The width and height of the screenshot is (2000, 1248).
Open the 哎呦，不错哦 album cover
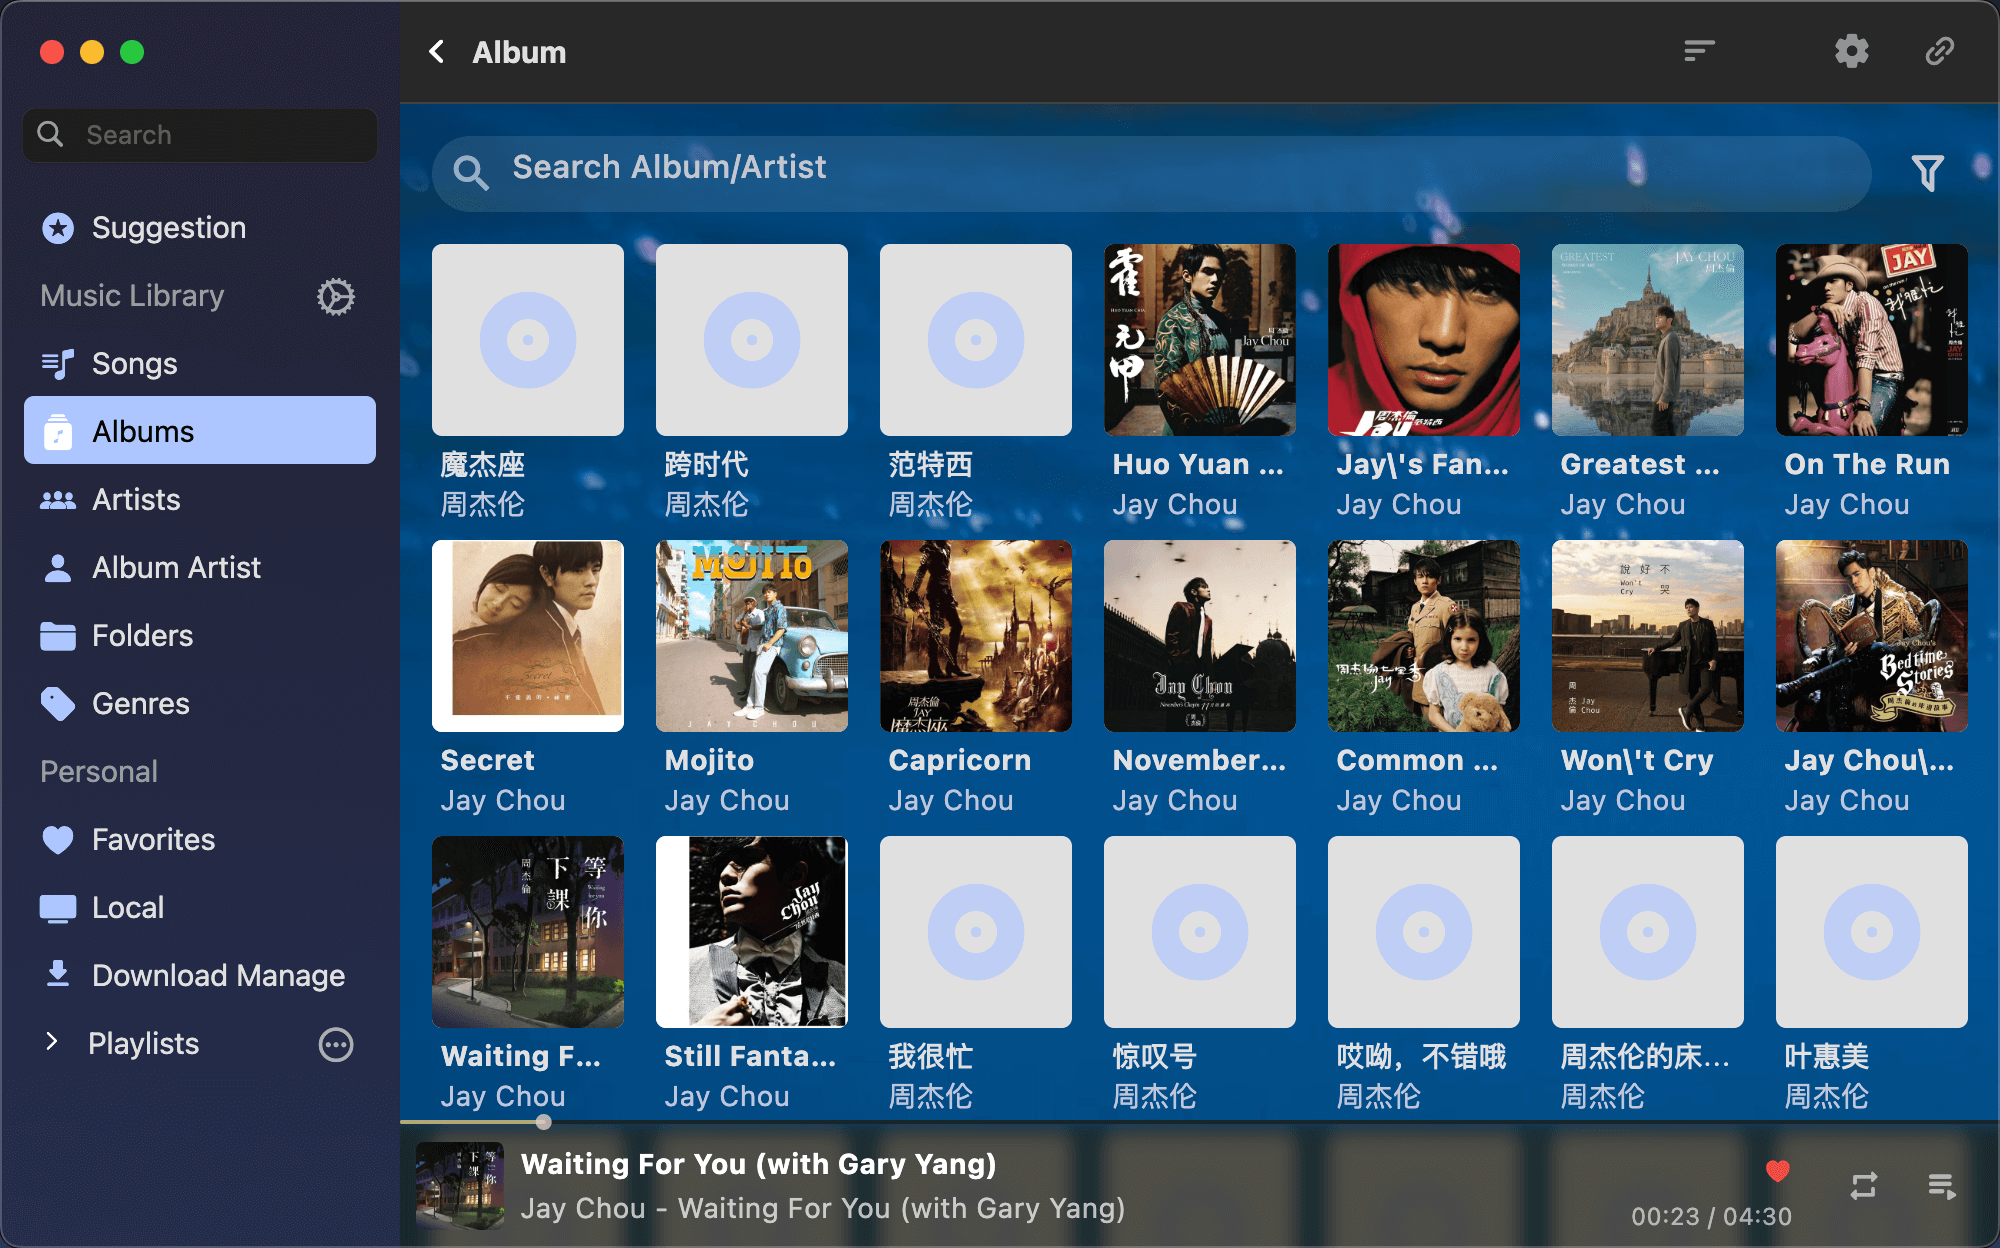pos(1424,932)
